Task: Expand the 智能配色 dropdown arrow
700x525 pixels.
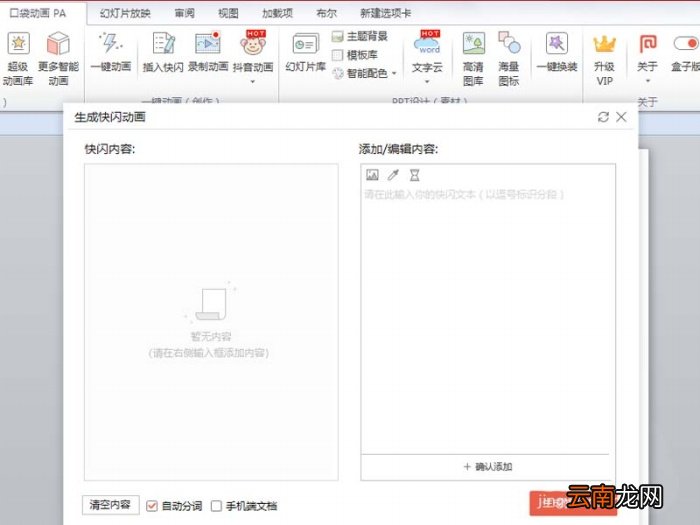Action: tap(394, 73)
